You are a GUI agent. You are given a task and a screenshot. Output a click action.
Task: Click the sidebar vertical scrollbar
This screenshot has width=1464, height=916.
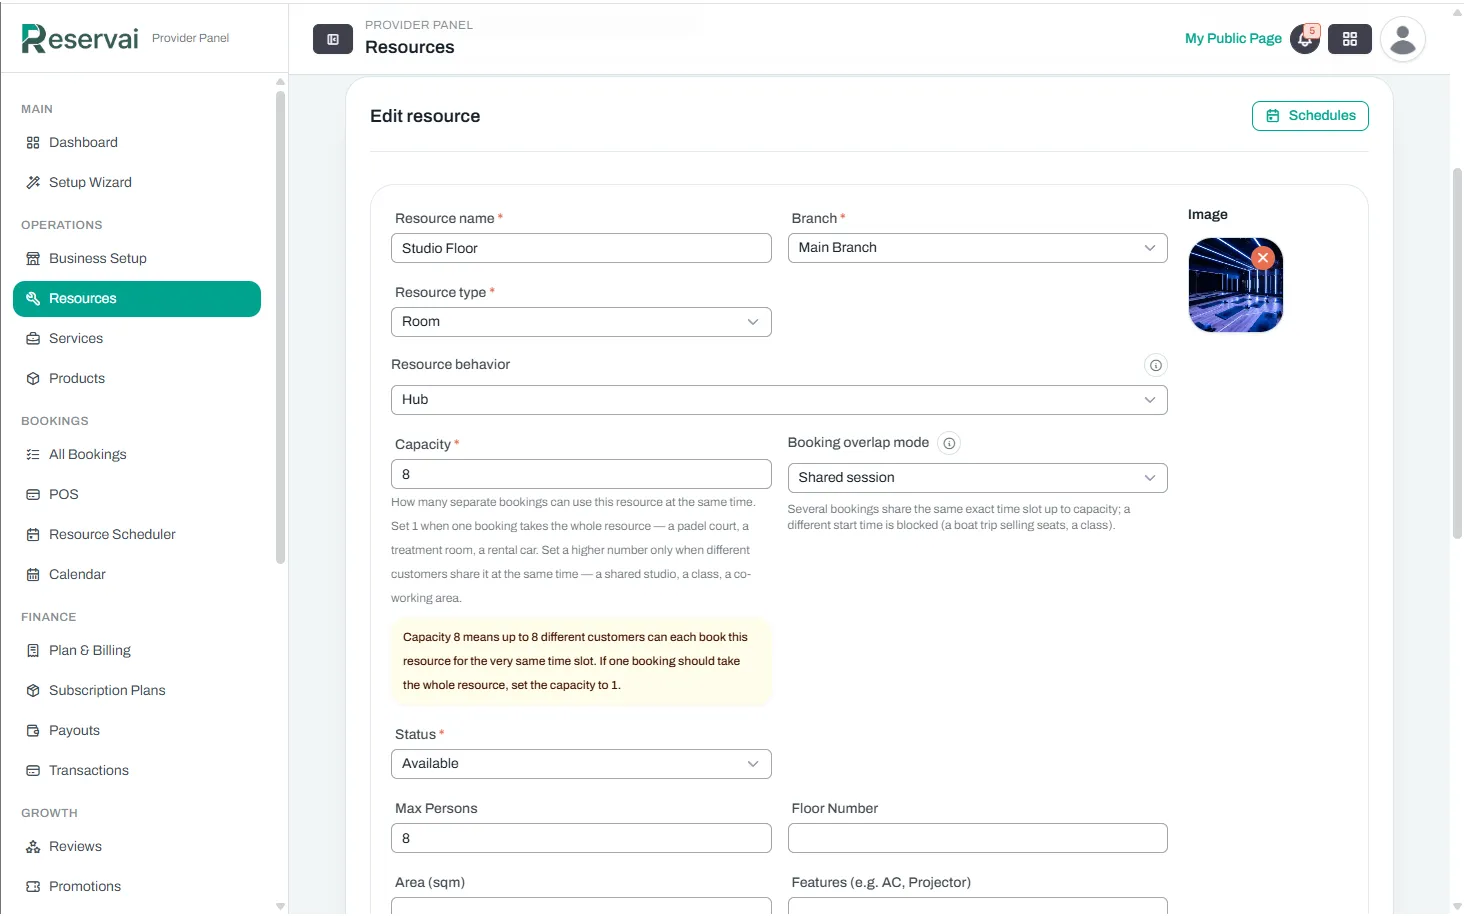pos(281,327)
